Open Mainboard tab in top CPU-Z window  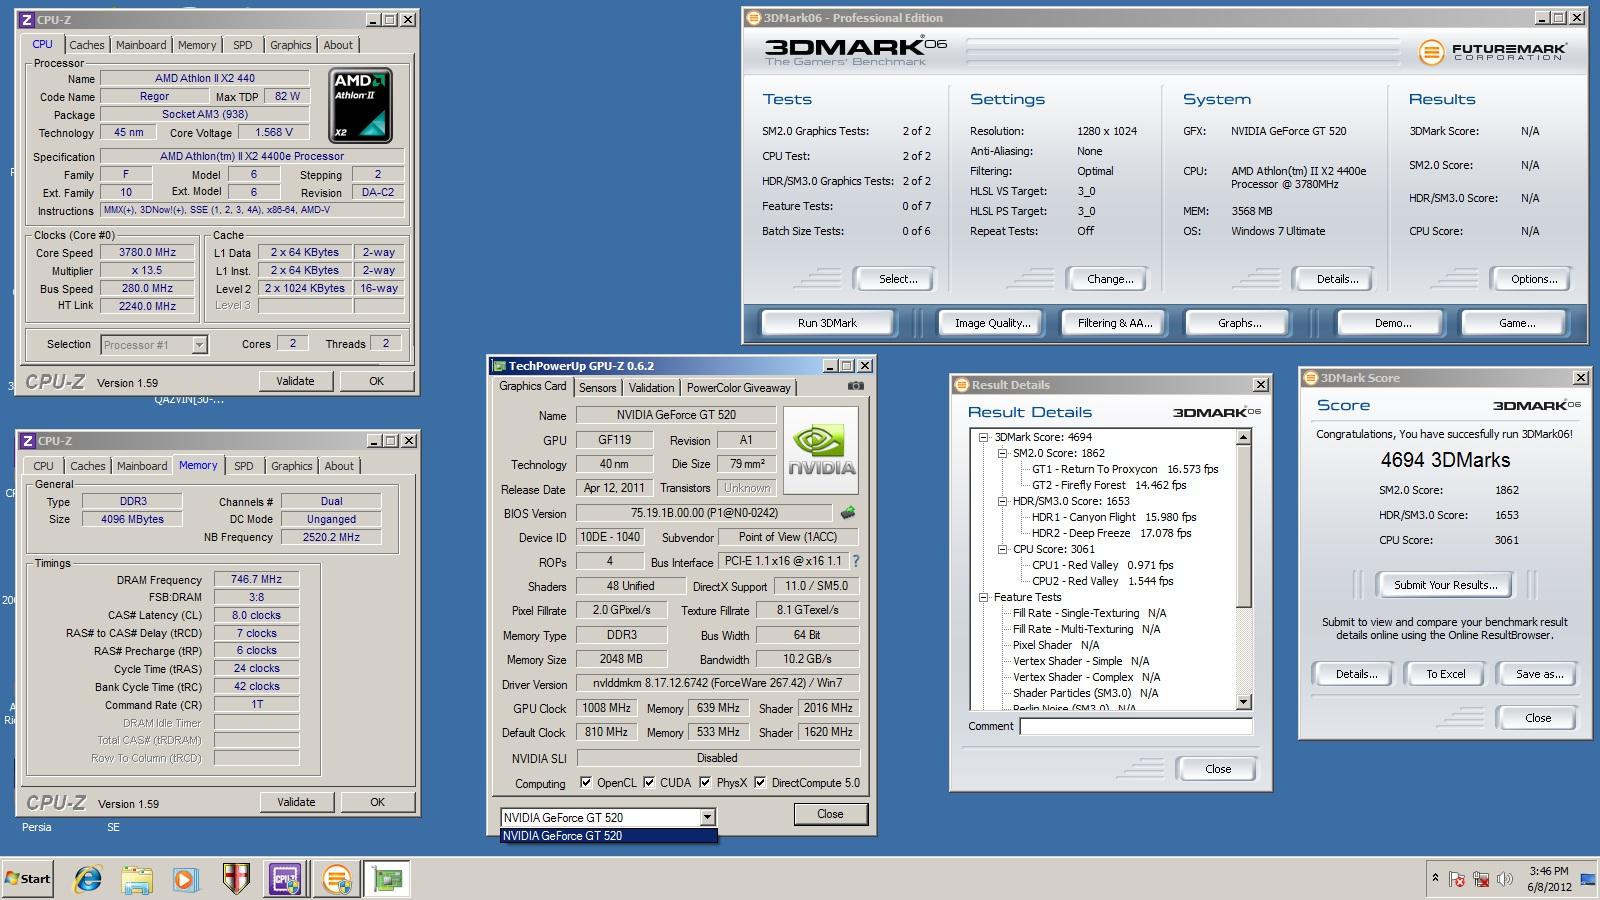tap(141, 45)
